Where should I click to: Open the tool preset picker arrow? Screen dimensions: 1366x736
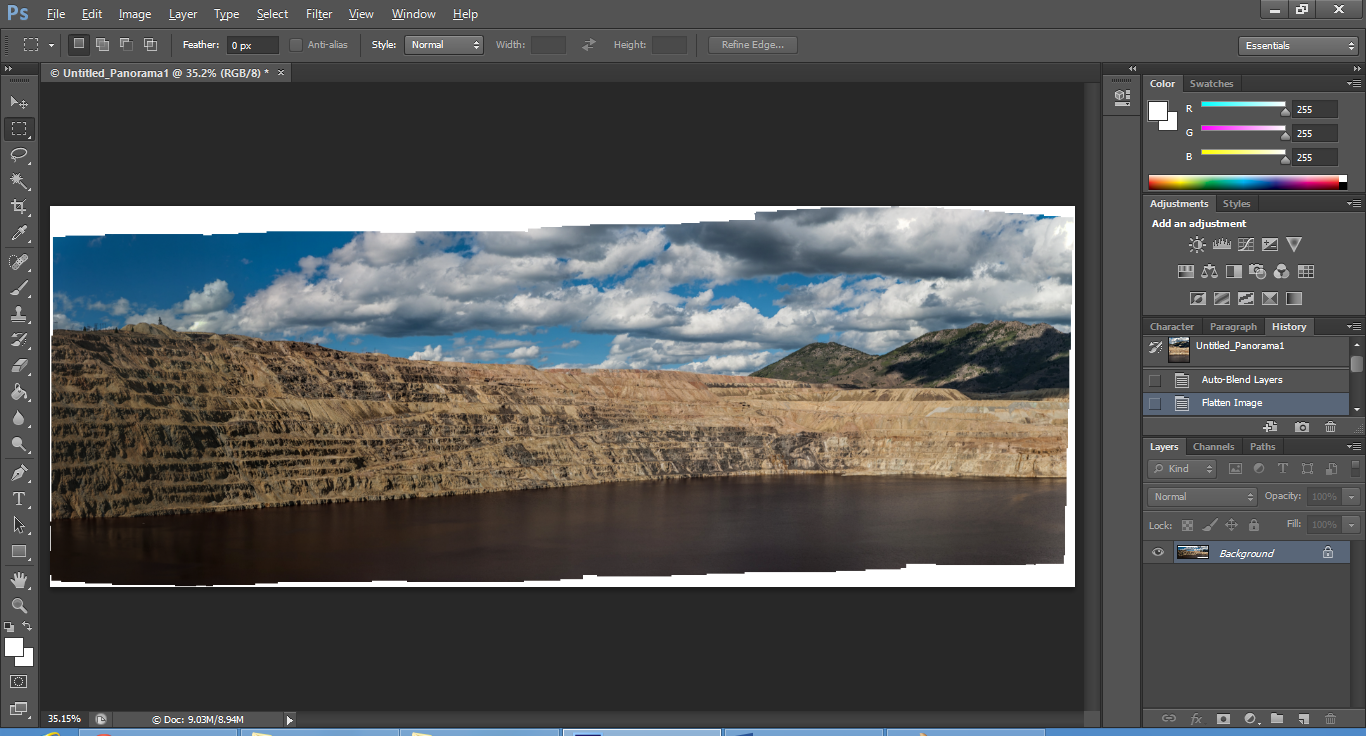coord(51,45)
